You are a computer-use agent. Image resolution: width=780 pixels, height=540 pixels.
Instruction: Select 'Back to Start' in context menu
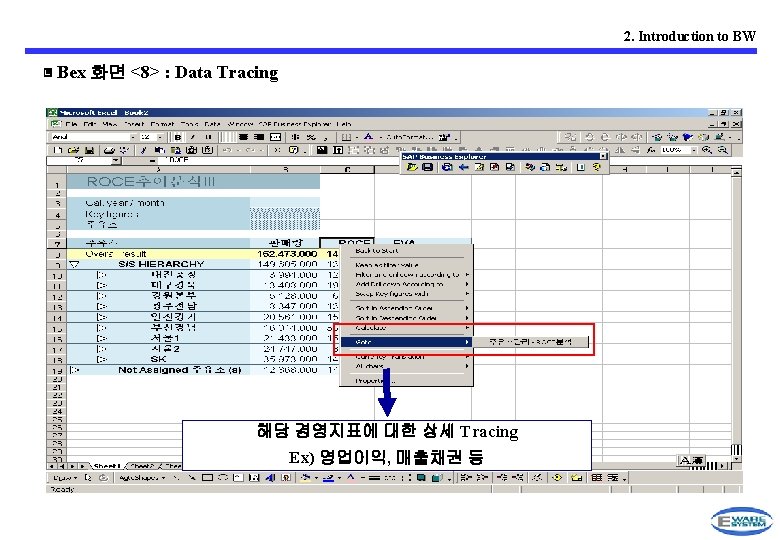406,251
